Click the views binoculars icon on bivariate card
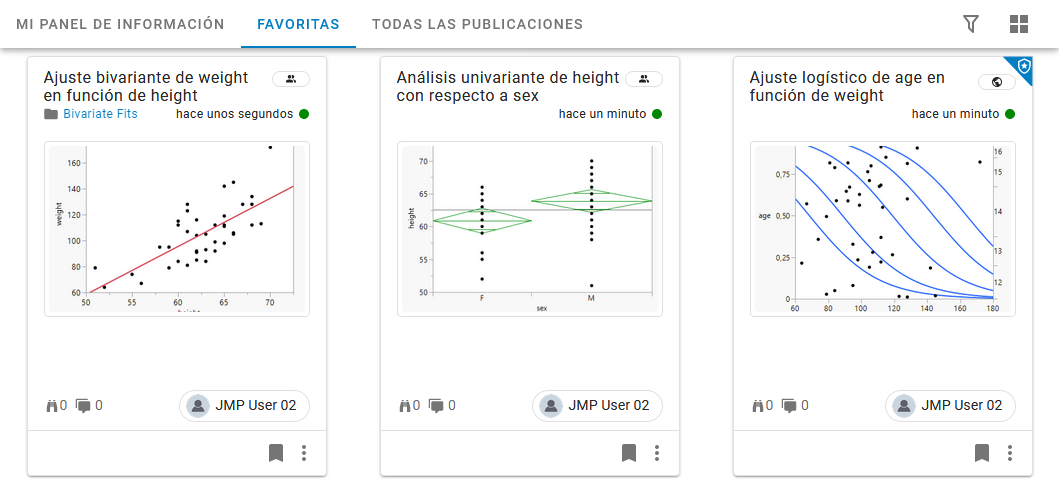Screen dimensions: 1059x496 (53, 405)
